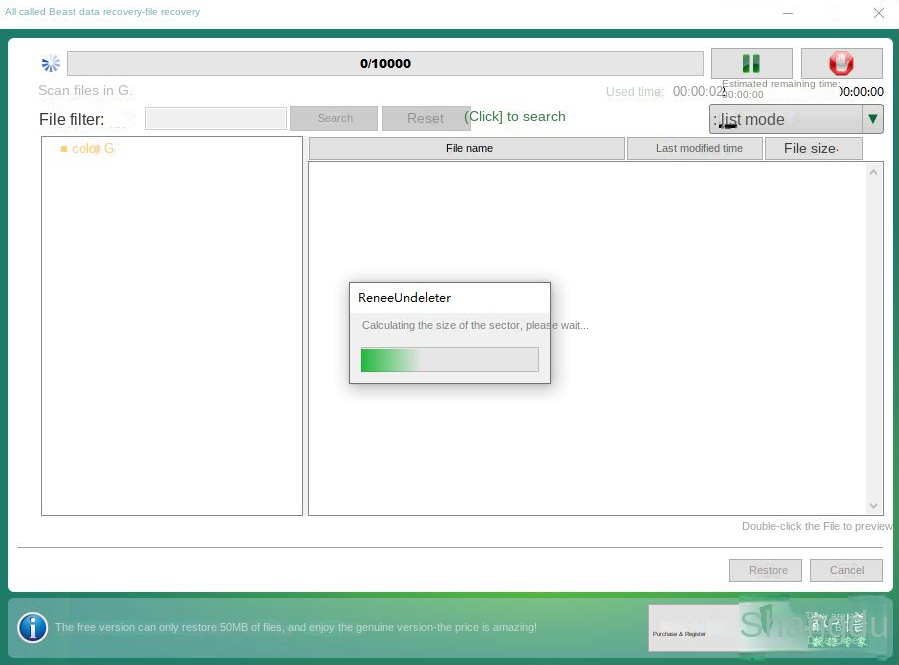
Task: Click the yellow square icon next to color G
Action: [64, 149]
